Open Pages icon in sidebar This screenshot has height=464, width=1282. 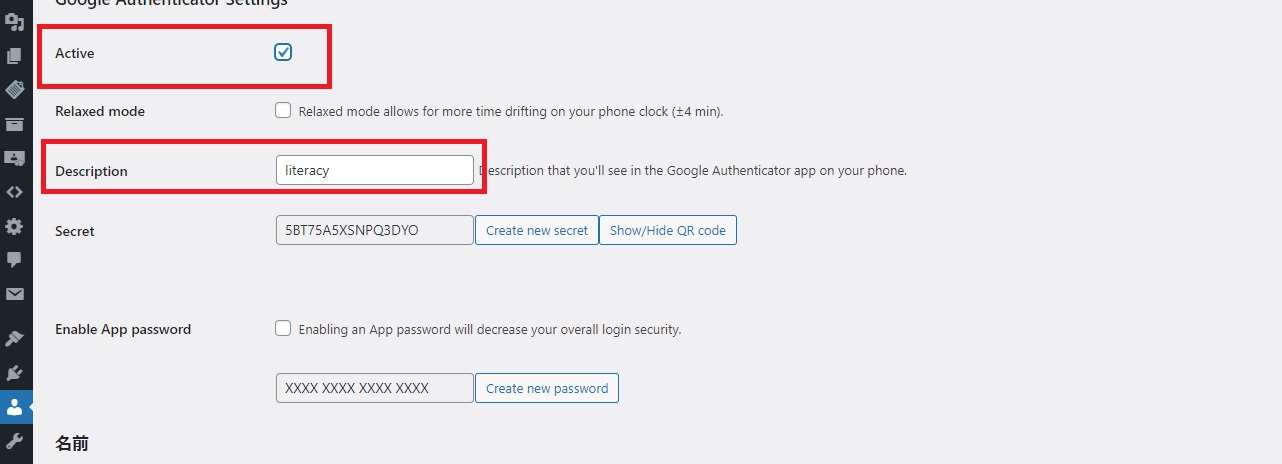(14, 56)
